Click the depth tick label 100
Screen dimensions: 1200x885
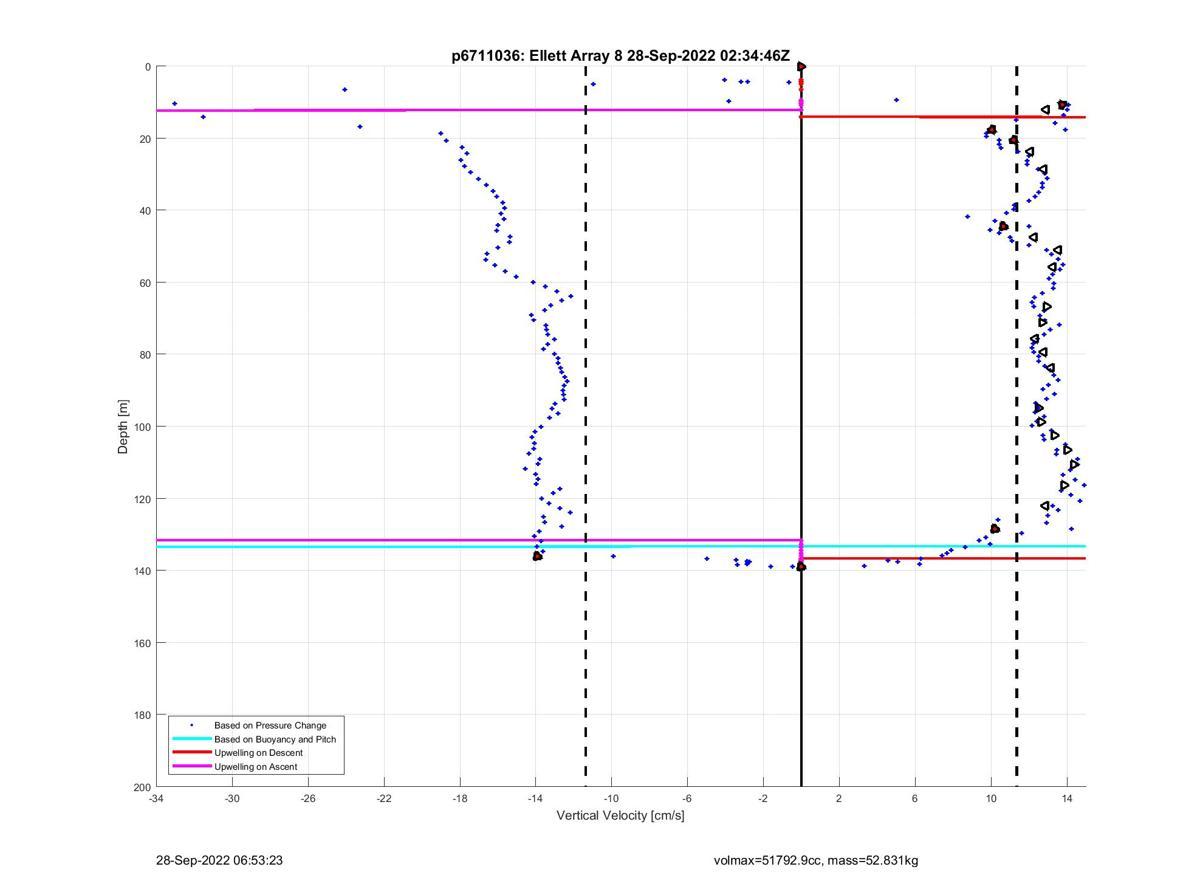click(142, 427)
